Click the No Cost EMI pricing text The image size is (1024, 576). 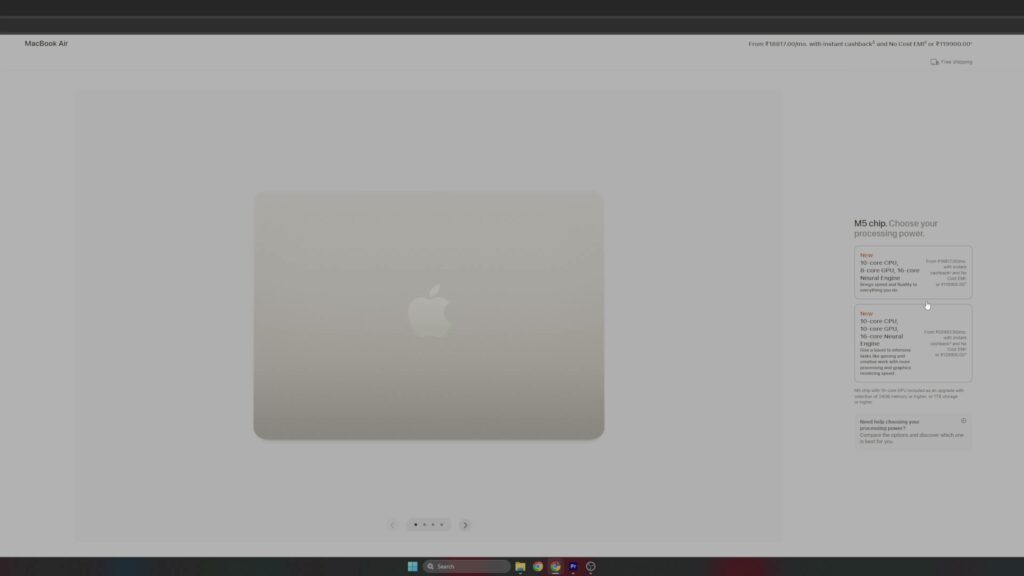(x=906, y=44)
